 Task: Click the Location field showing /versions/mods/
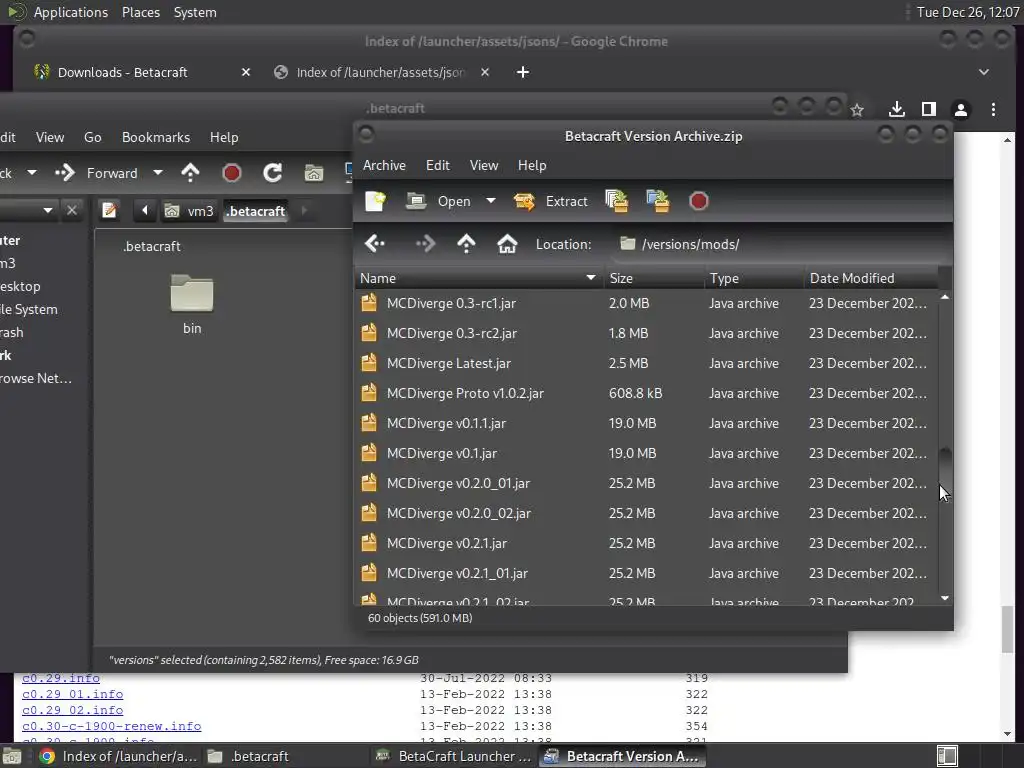click(780, 244)
